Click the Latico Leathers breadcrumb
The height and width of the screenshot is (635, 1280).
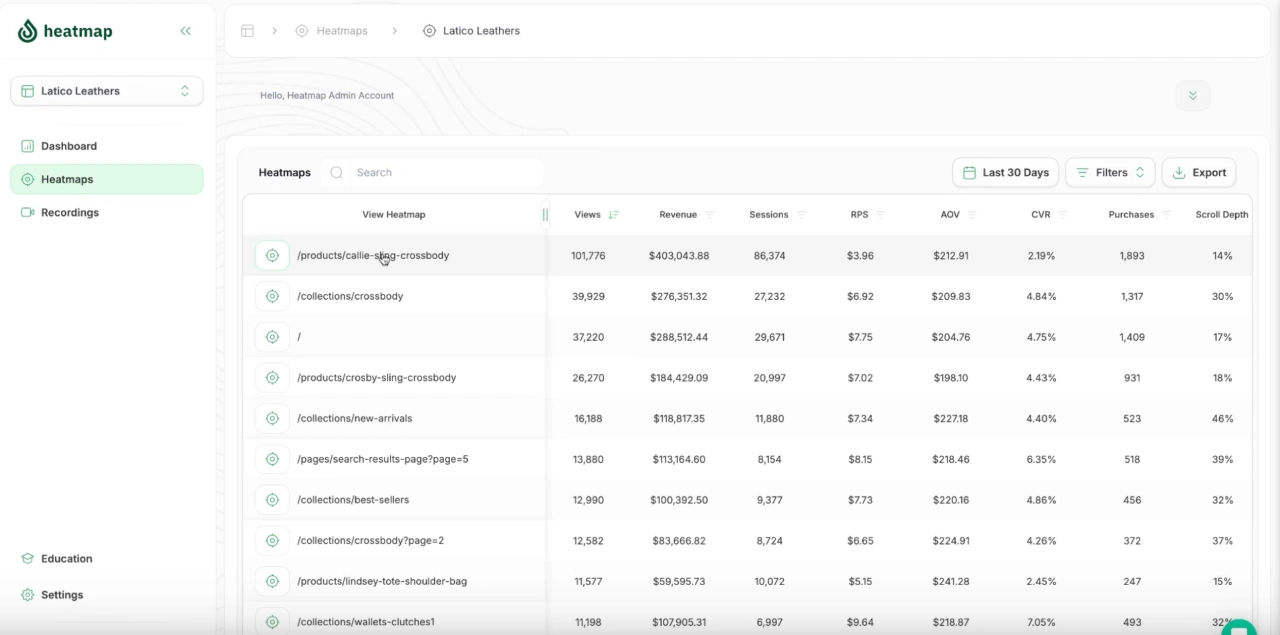coord(471,31)
